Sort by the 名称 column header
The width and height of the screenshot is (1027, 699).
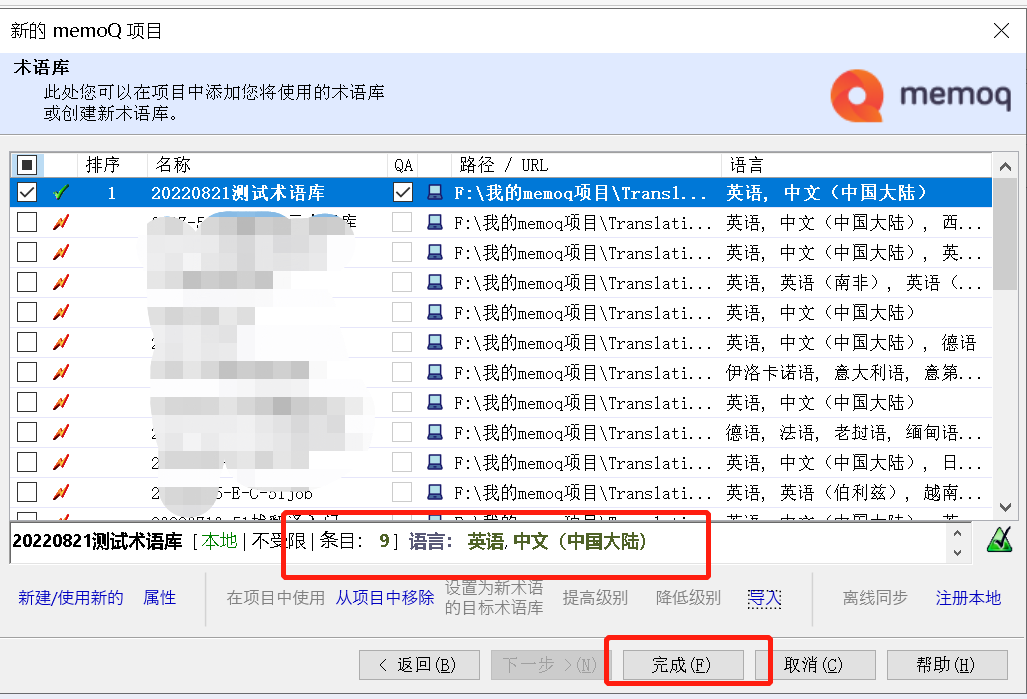[267, 164]
